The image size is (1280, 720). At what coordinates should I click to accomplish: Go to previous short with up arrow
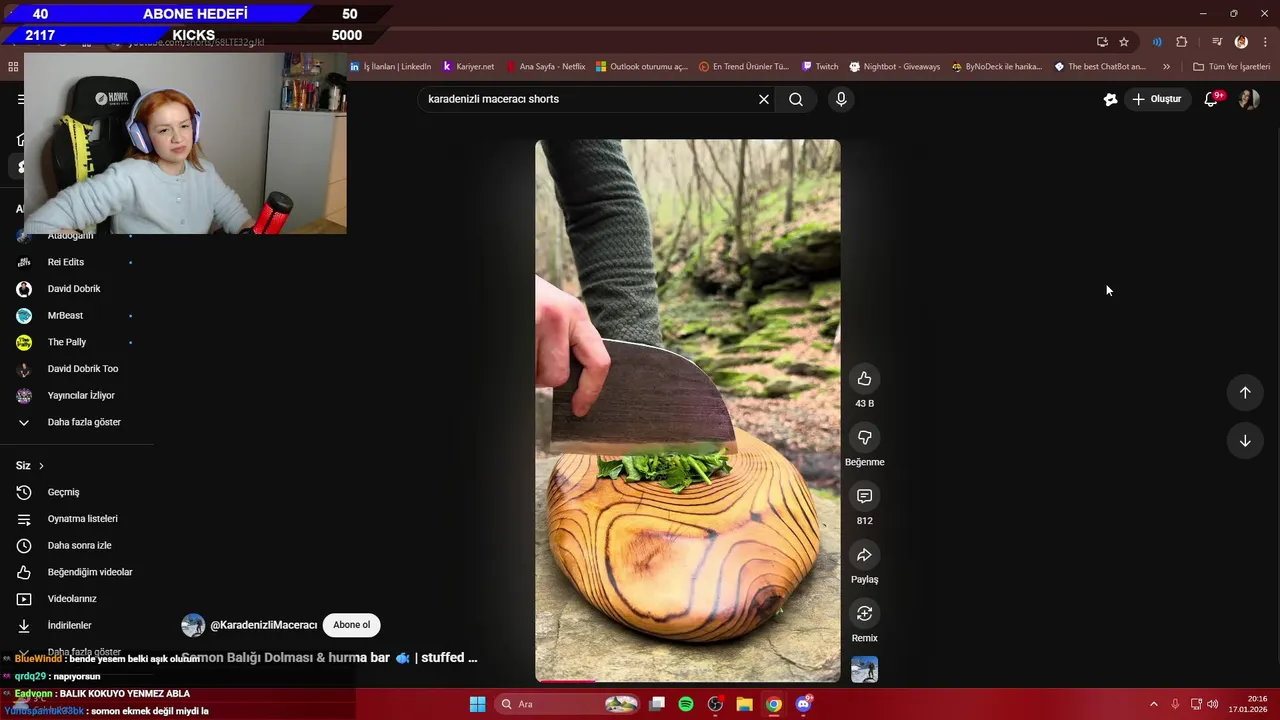[x=1245, y=392]
